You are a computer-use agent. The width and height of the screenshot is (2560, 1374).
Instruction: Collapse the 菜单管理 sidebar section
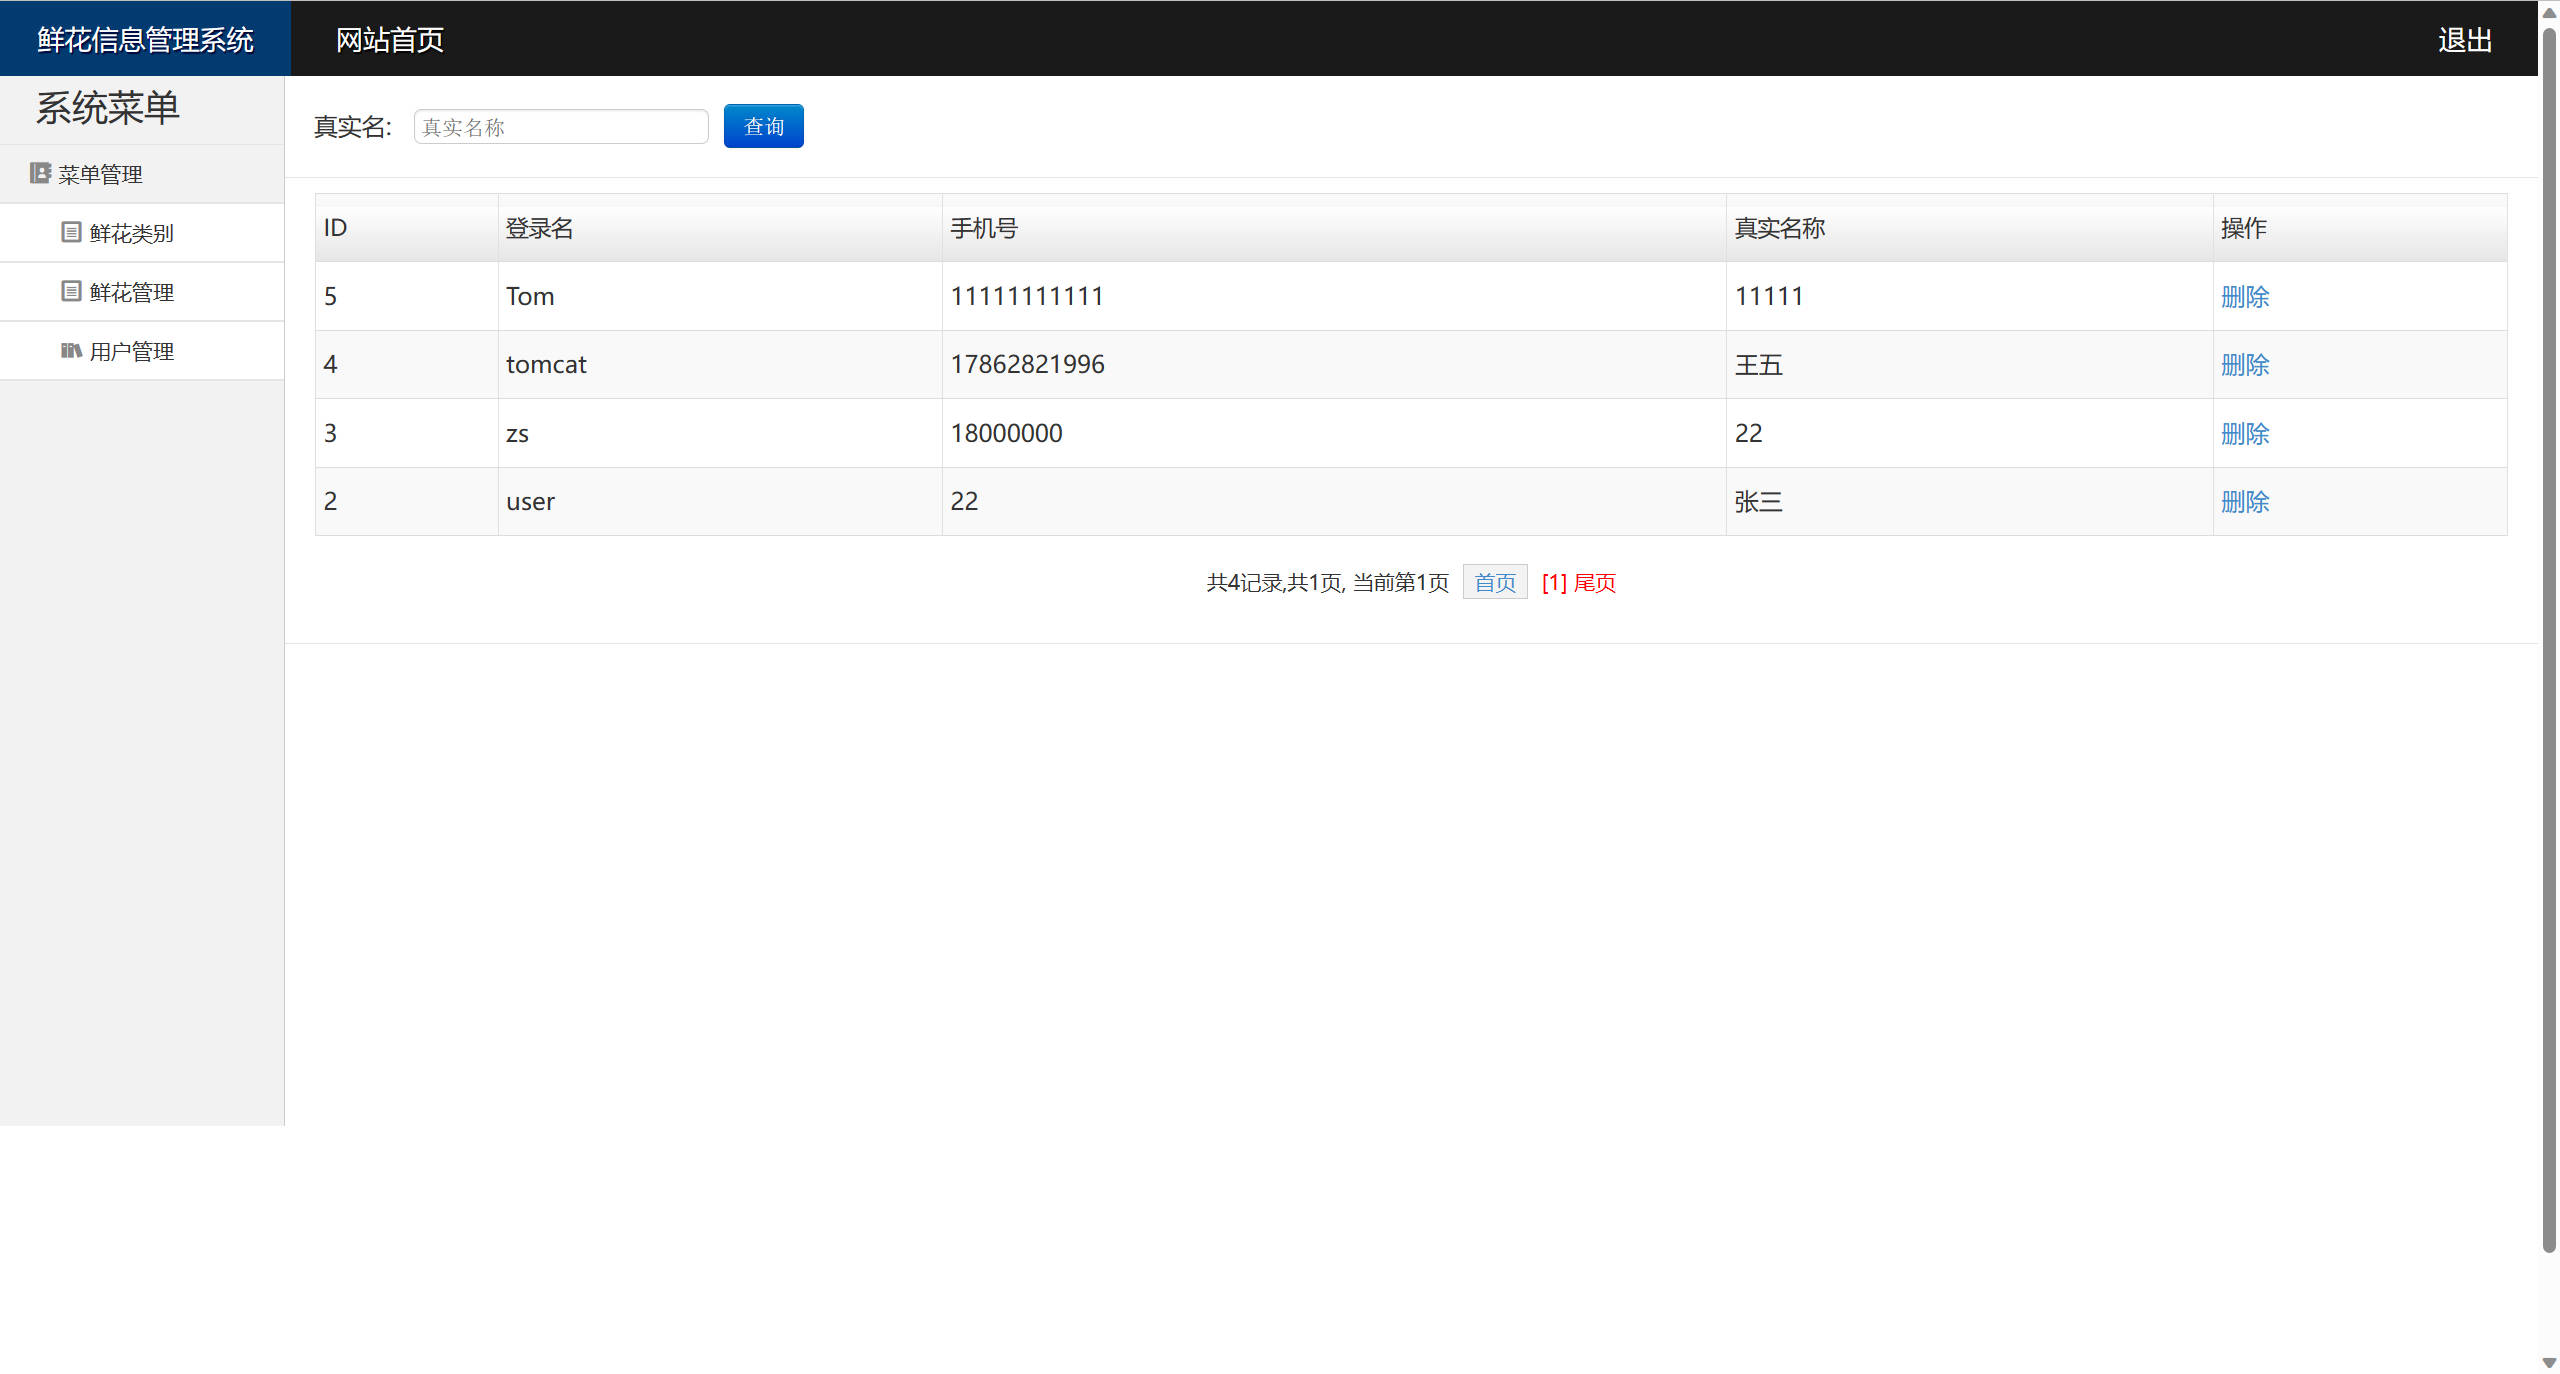pos(100,174)
